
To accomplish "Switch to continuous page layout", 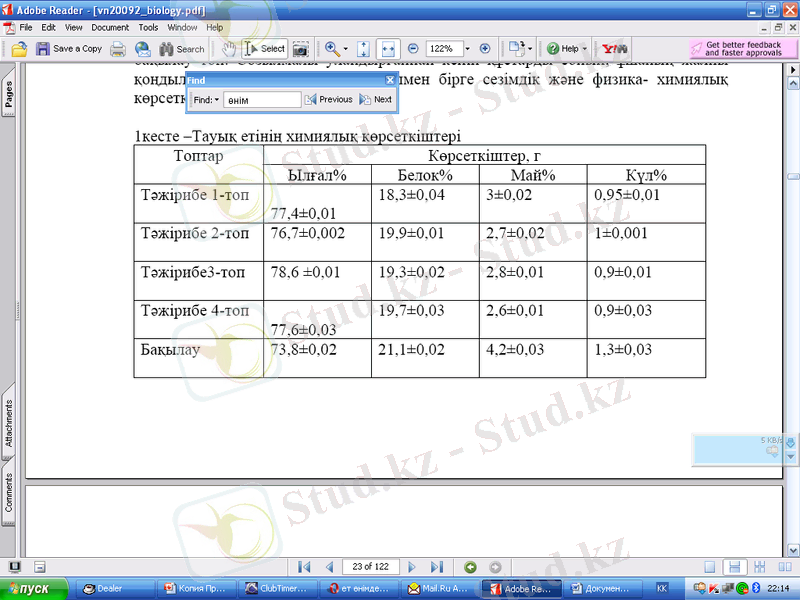I will (733, 567).
